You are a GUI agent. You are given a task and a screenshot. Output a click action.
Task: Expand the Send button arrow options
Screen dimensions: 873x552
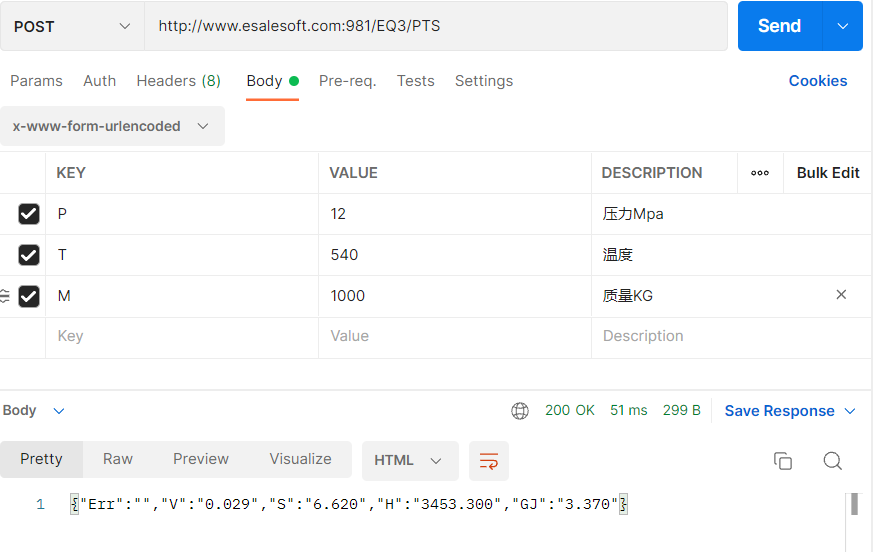click(842, 27)
